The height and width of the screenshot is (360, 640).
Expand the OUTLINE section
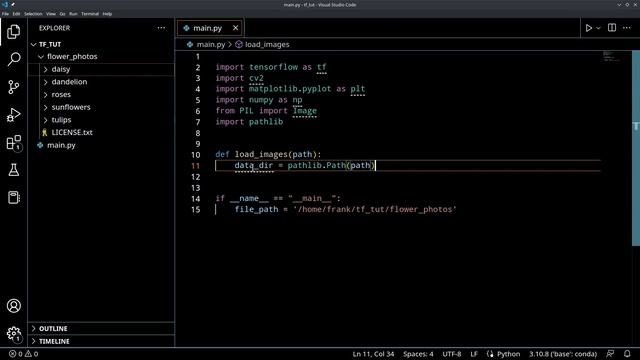[101, 329]
